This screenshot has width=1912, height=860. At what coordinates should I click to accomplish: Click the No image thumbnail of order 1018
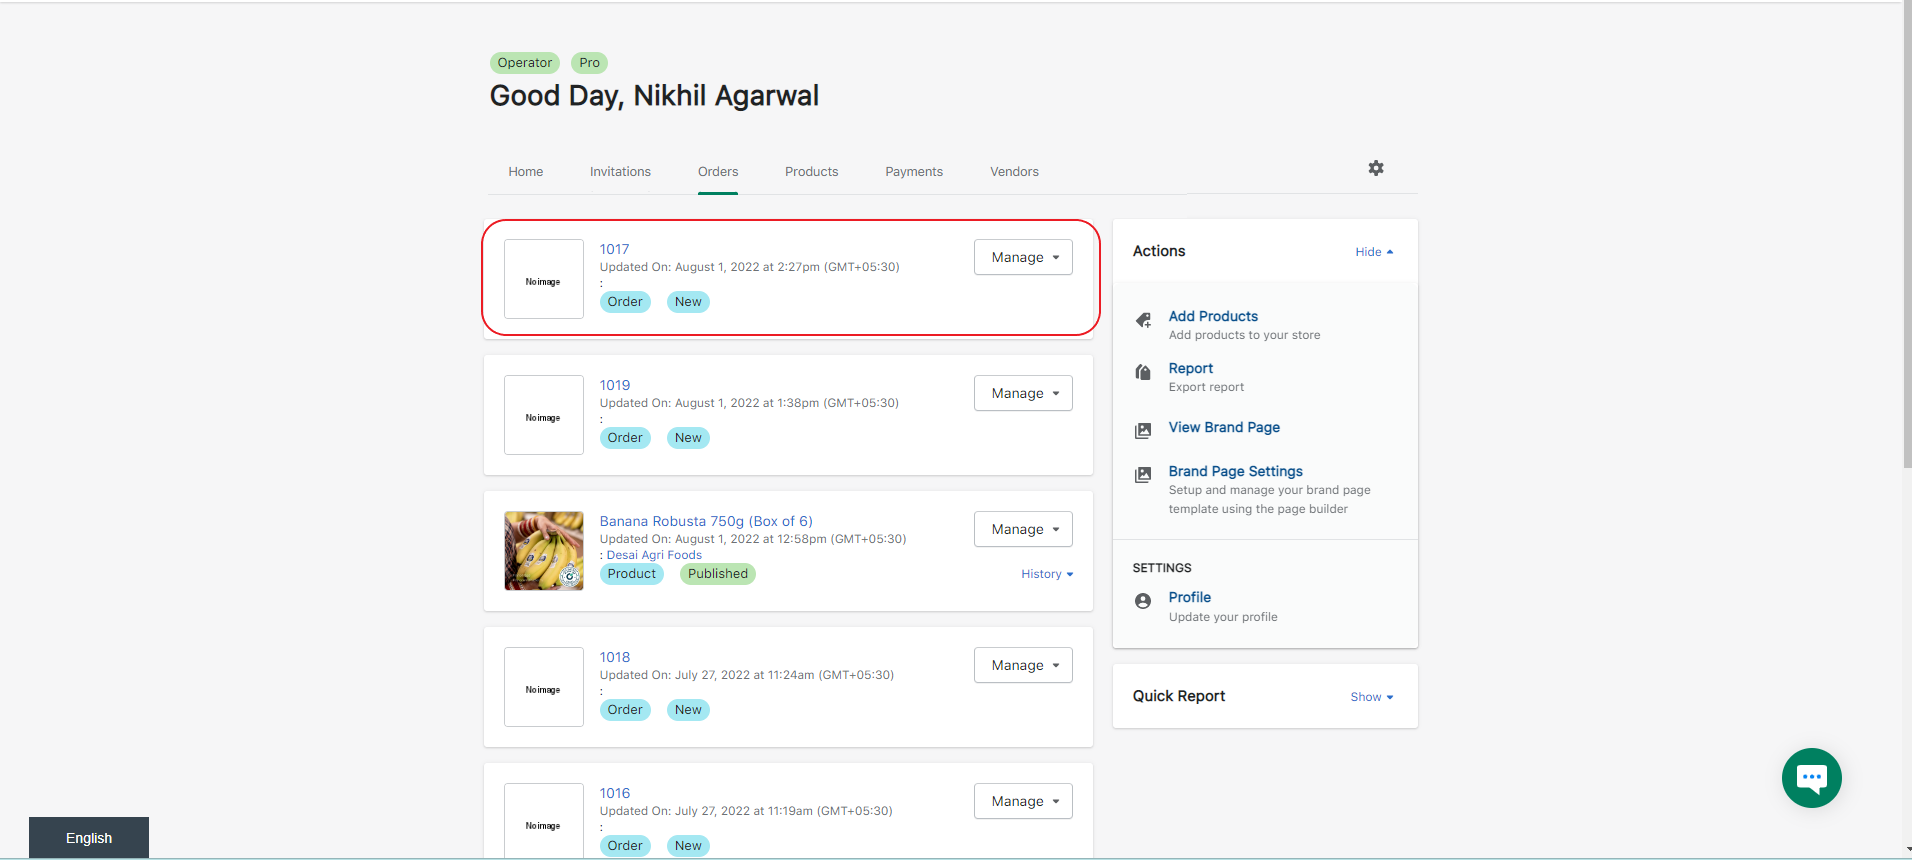544,687
